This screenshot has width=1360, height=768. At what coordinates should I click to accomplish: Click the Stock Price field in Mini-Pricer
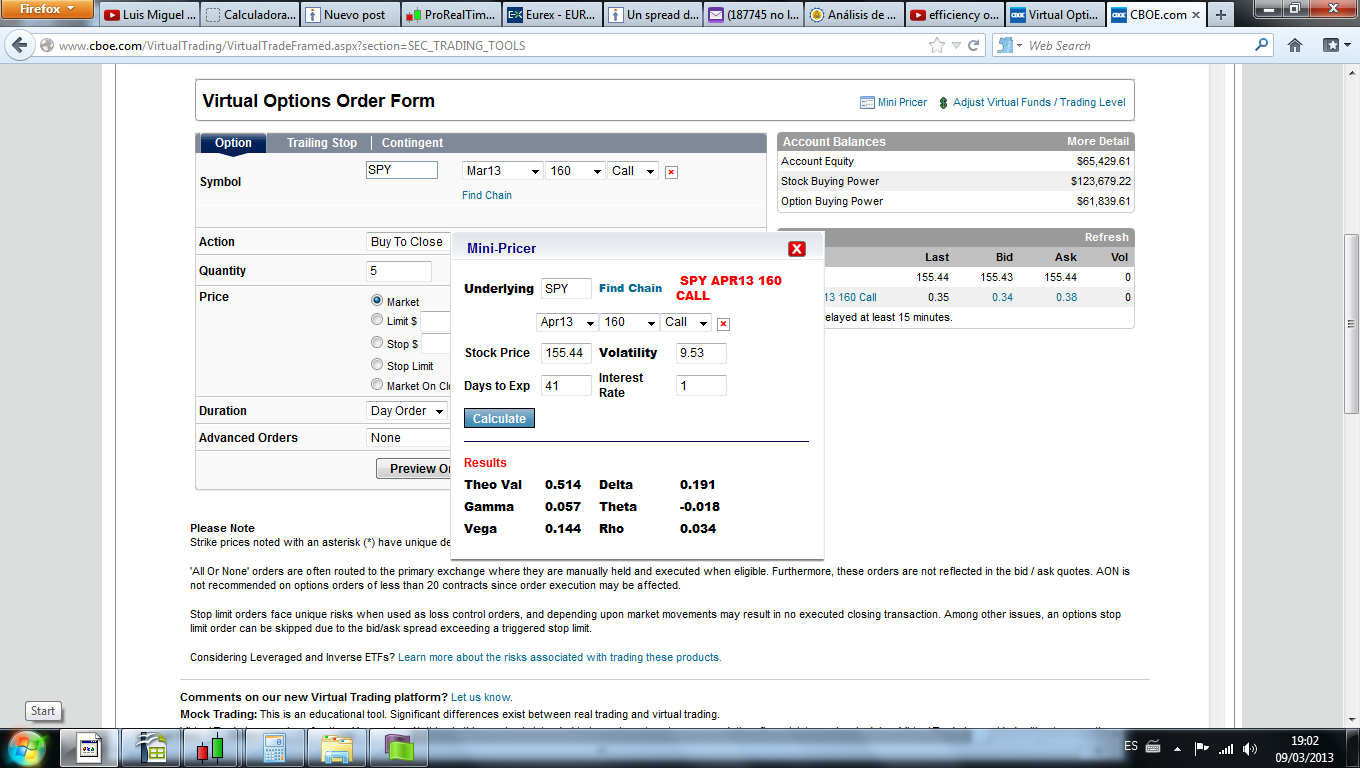pos(566,353)
